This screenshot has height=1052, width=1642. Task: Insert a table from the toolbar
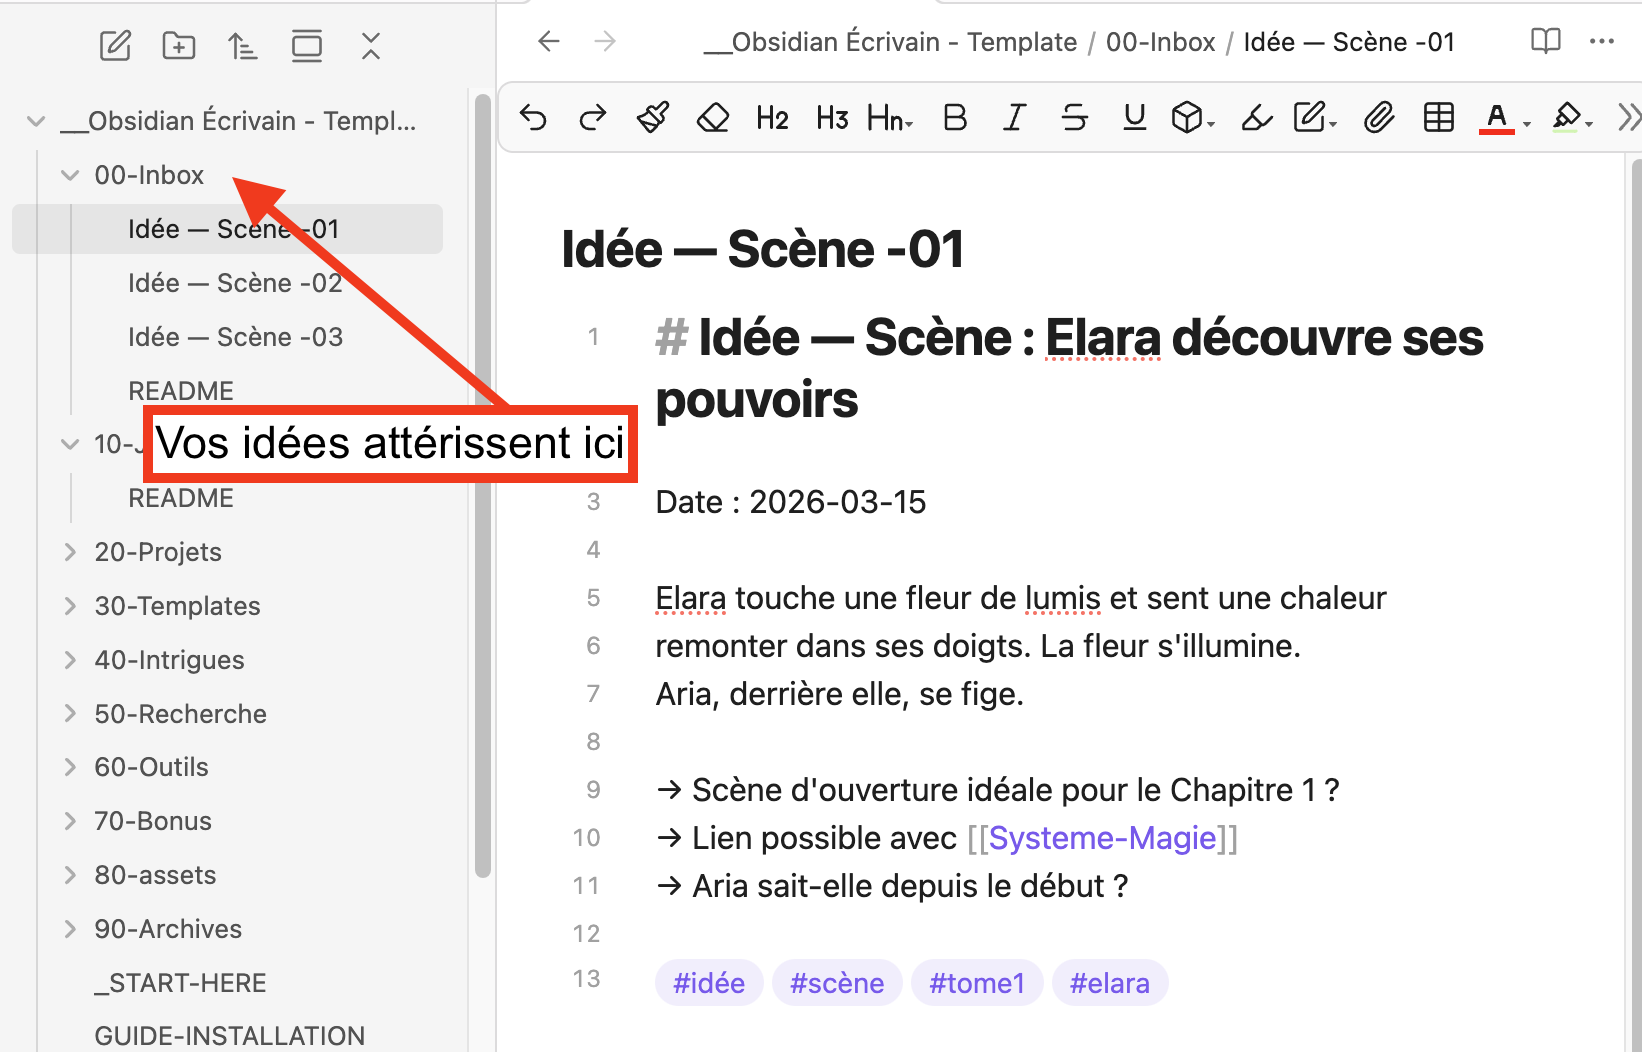click(x=1438, y=118)
